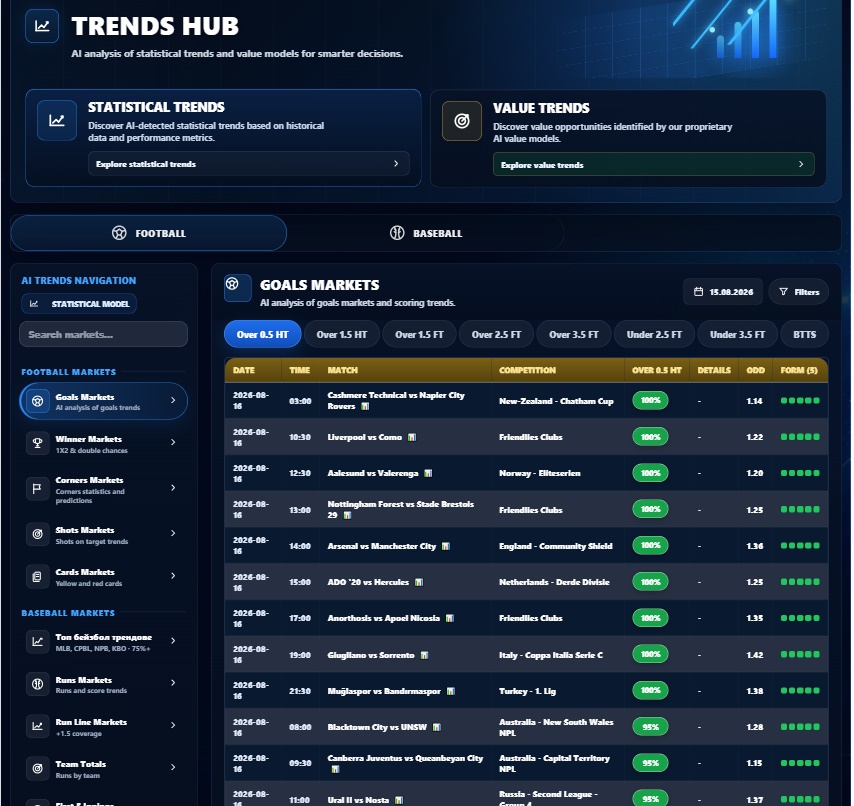This screenshot has width=854, height=806.
Task: Click the Team Totals target icon
Action: 38,768
